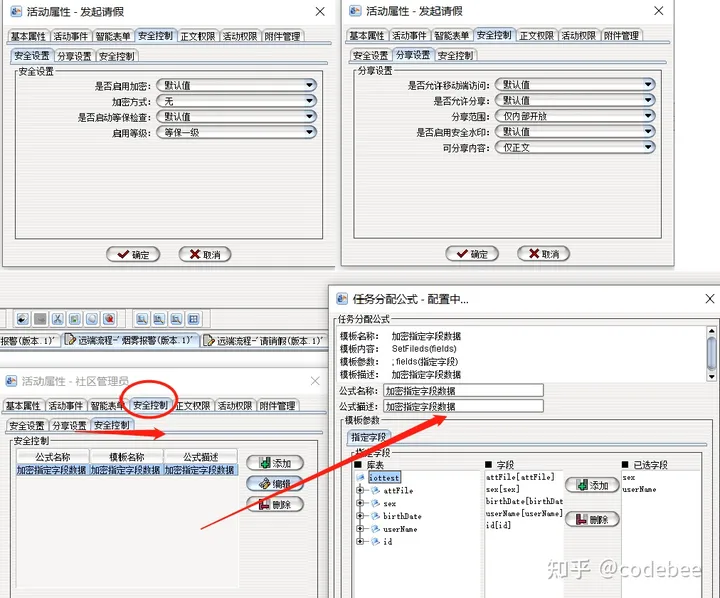Click the red delete icon in toolbar

109,319
